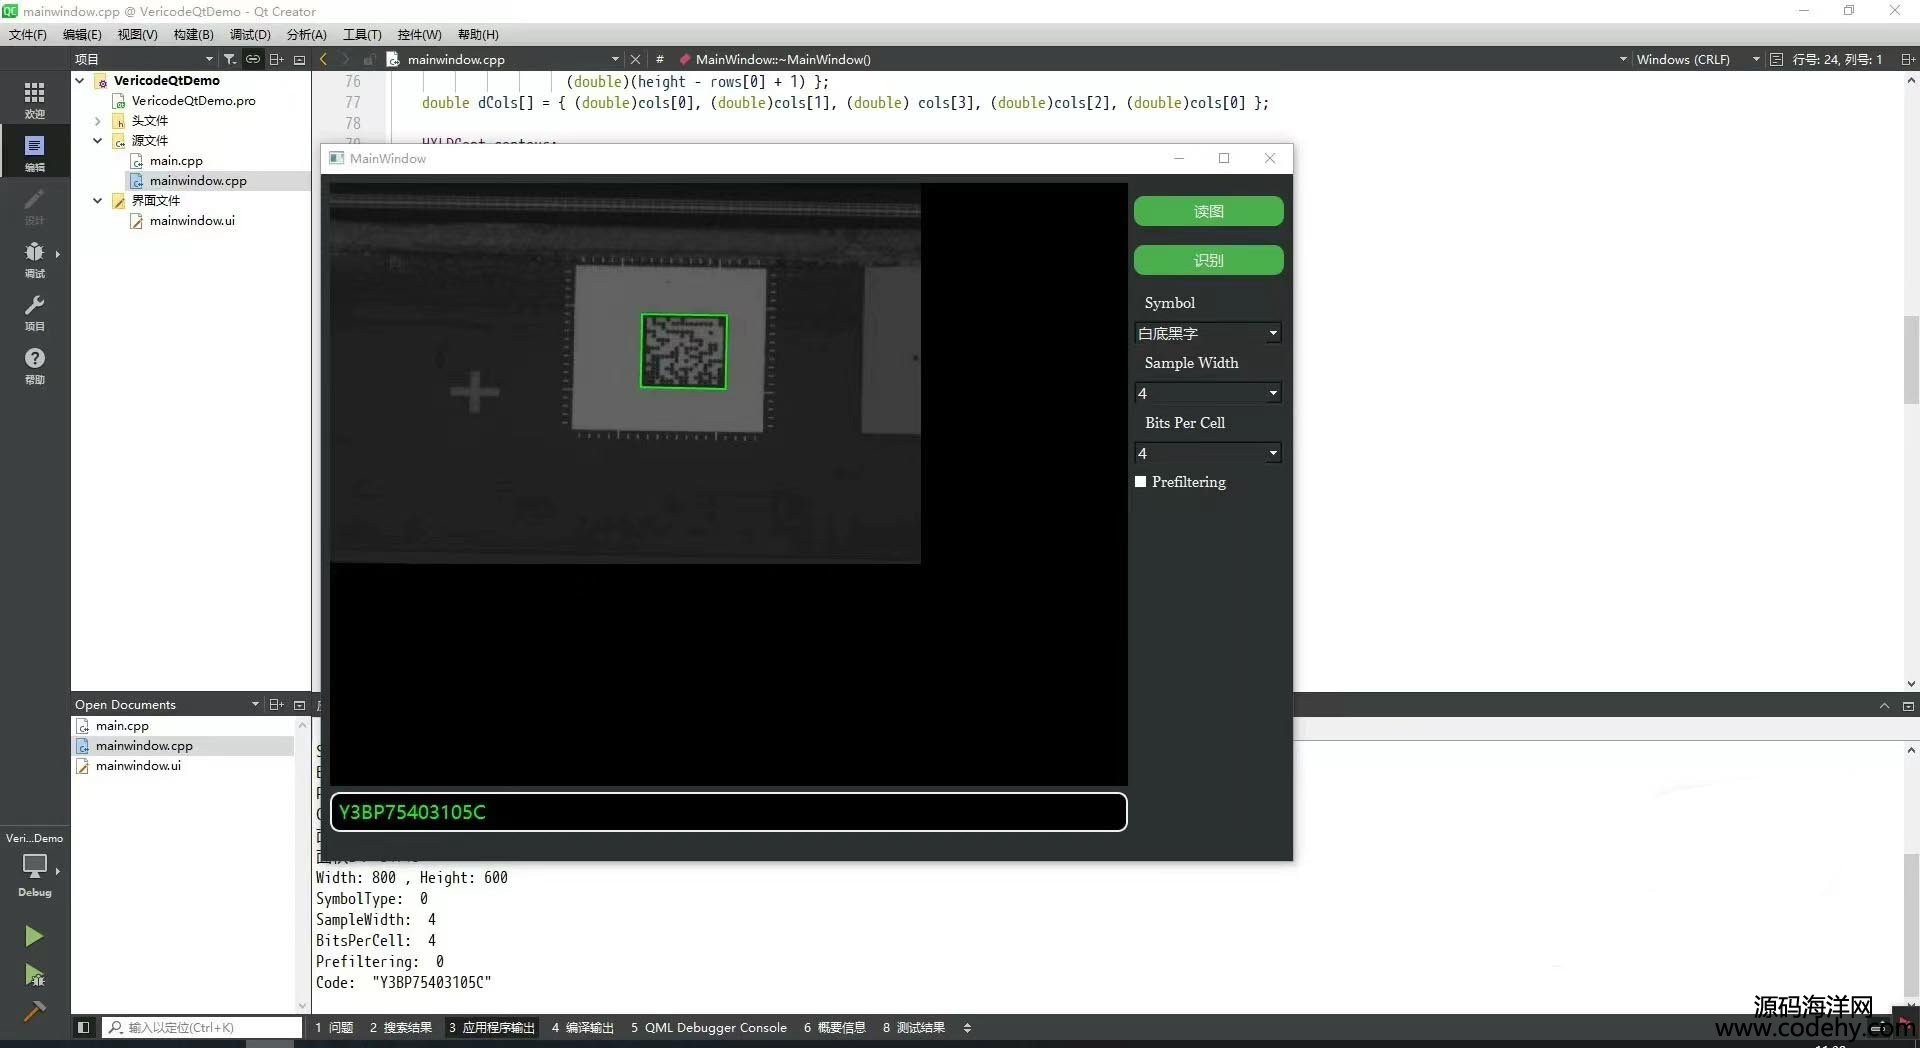The image size is (1920, 1048).
Task: Select mainwindow.ui in the project tree
Action: (192, 220)
